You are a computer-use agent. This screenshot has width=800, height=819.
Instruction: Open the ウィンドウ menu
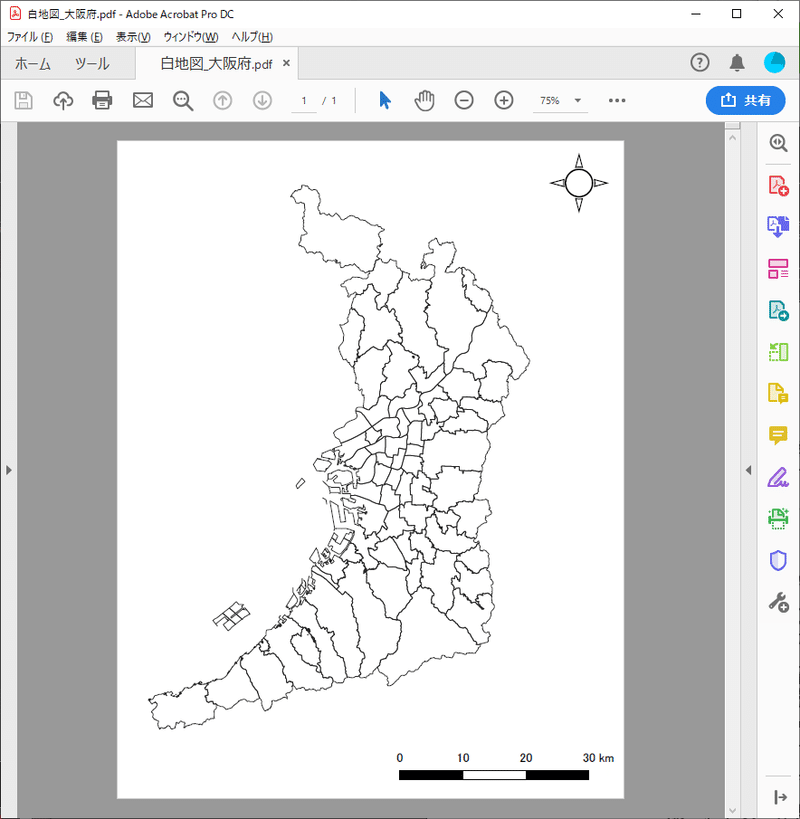click(x=191, y=37)
